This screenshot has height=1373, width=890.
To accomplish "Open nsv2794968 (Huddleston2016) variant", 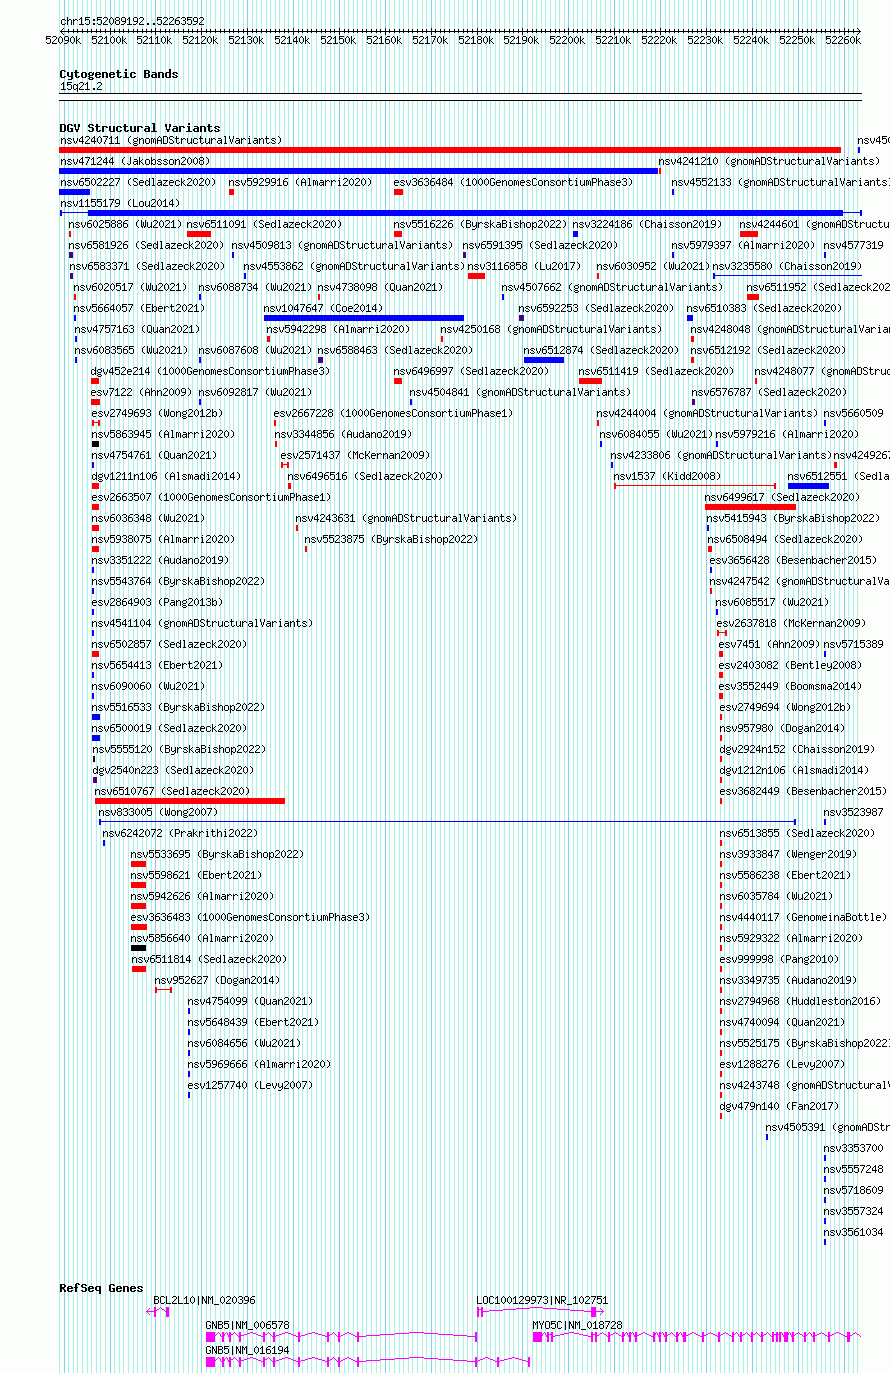I will (x=800, y=1001).
